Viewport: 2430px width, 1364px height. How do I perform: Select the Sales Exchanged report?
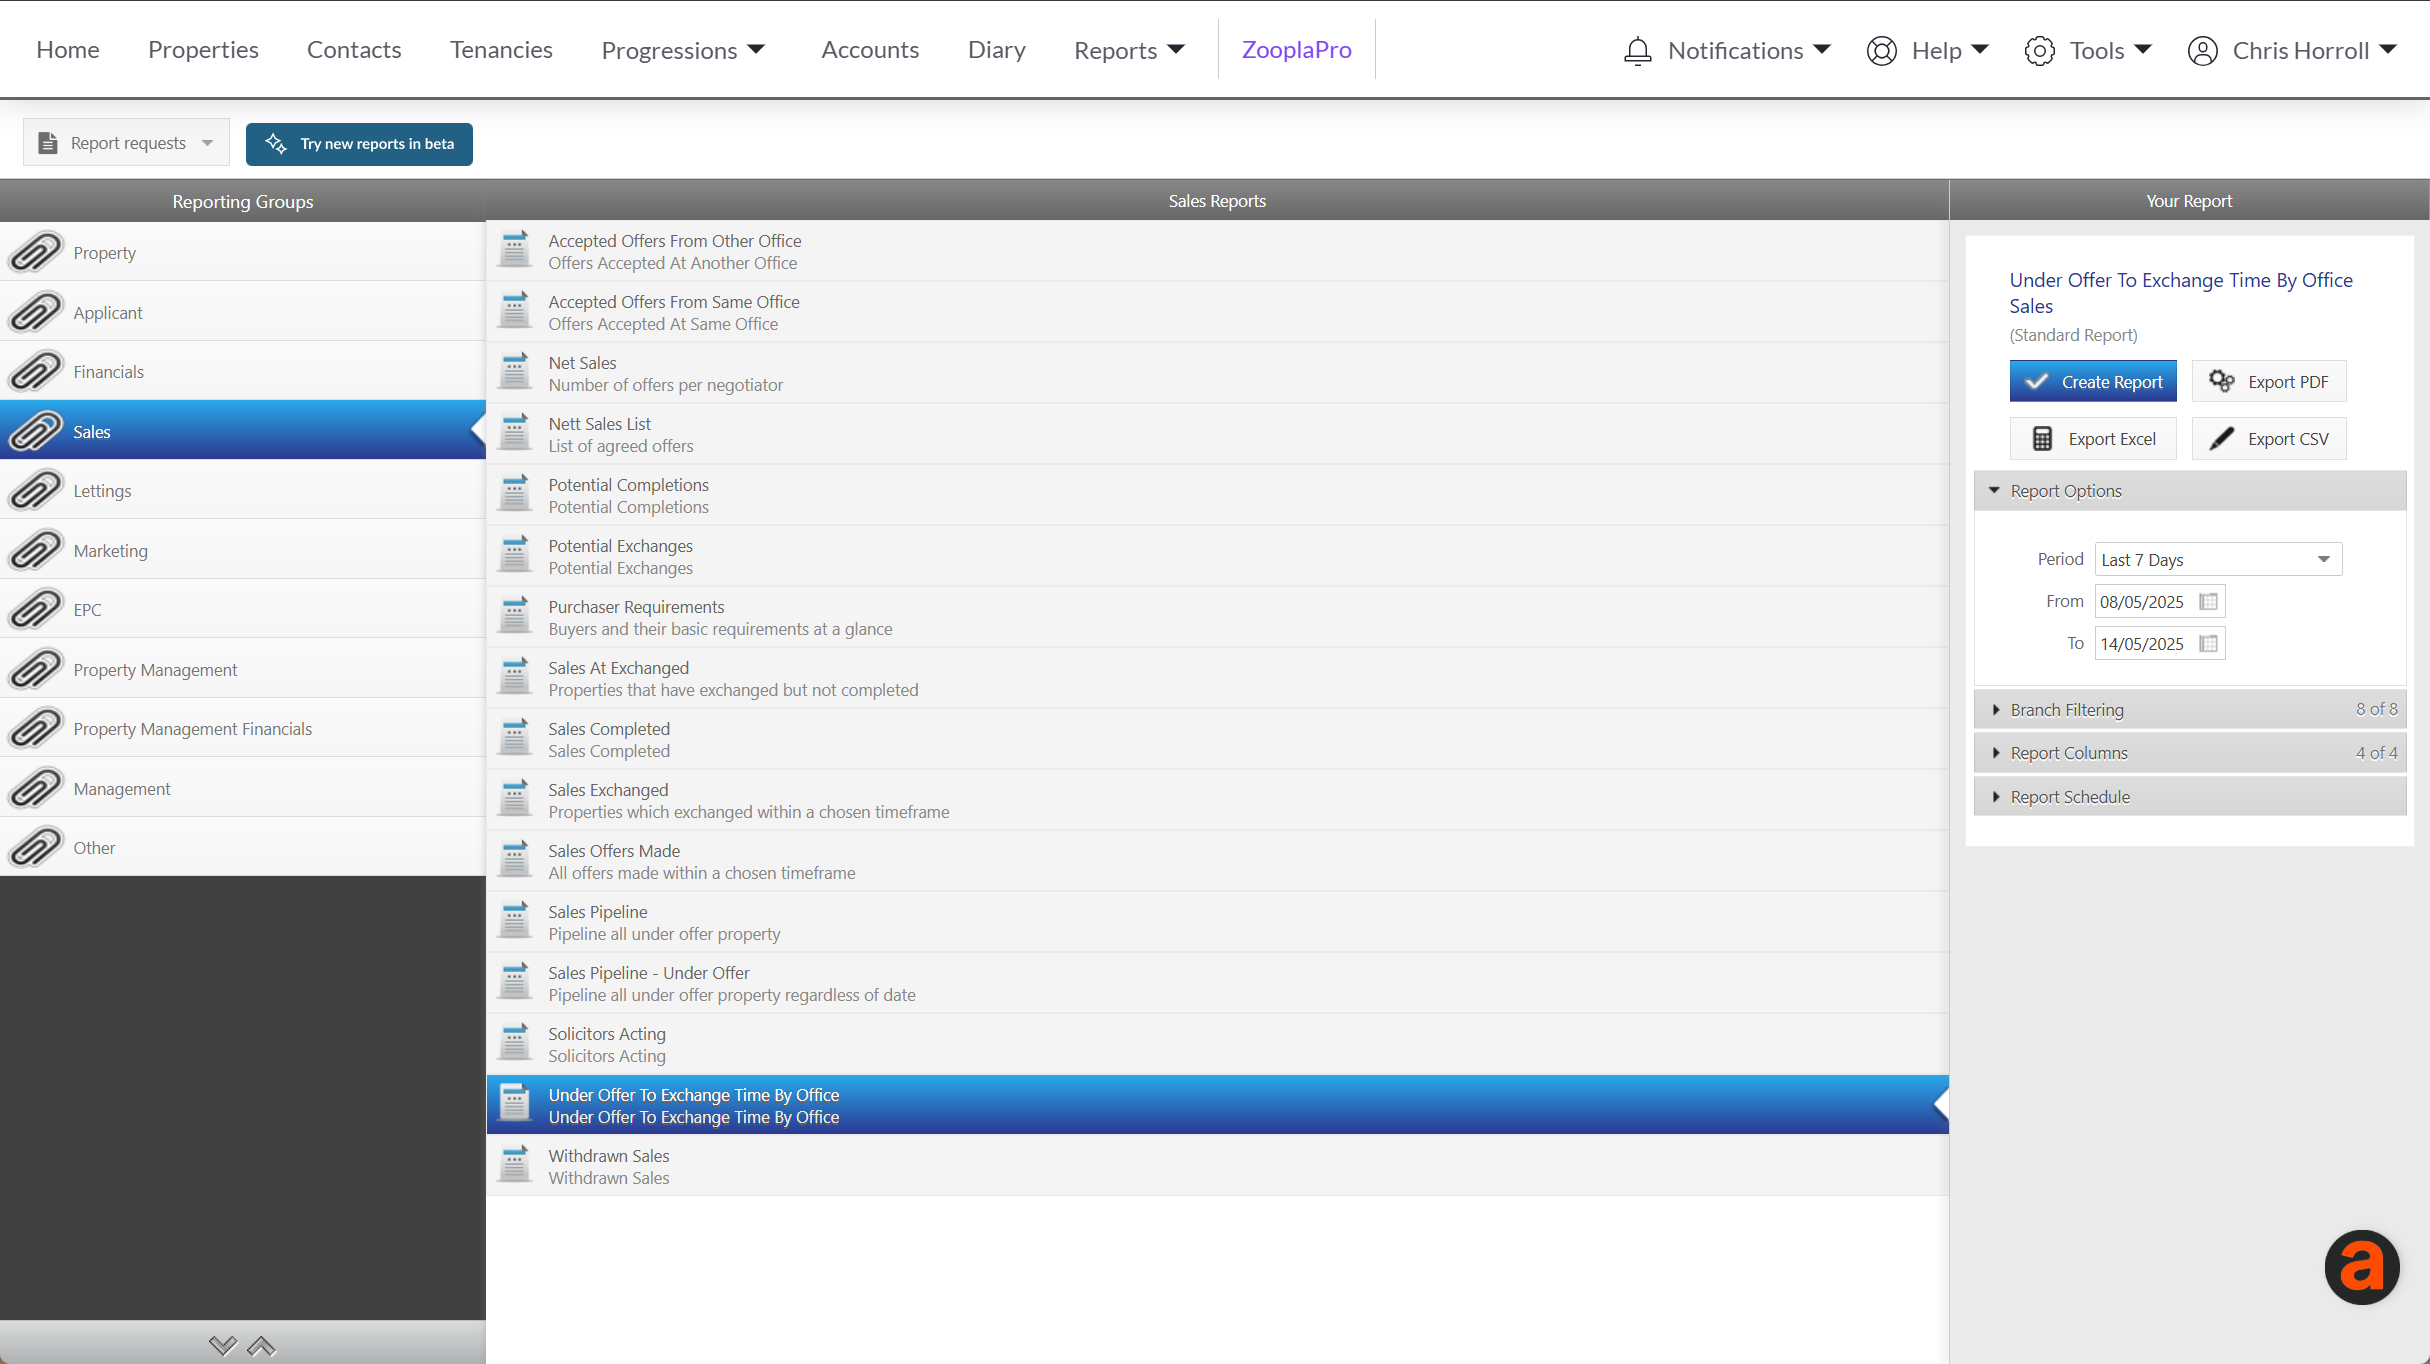(1217, 800)
